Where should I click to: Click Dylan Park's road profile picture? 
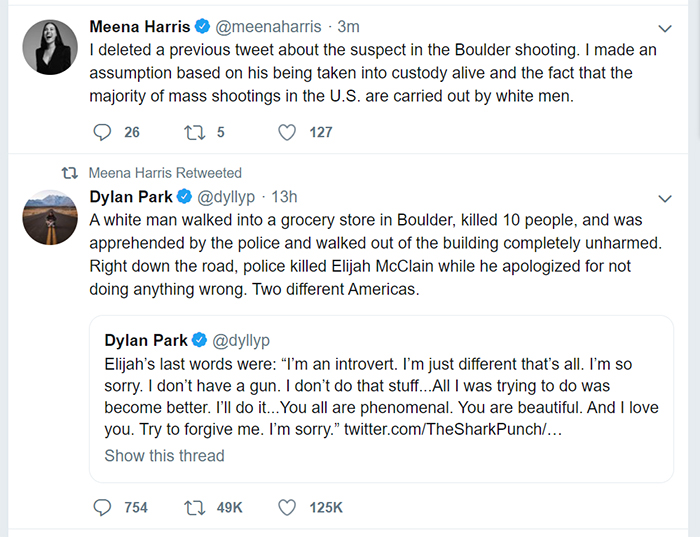pyautogui.click(x=49, y=217)
